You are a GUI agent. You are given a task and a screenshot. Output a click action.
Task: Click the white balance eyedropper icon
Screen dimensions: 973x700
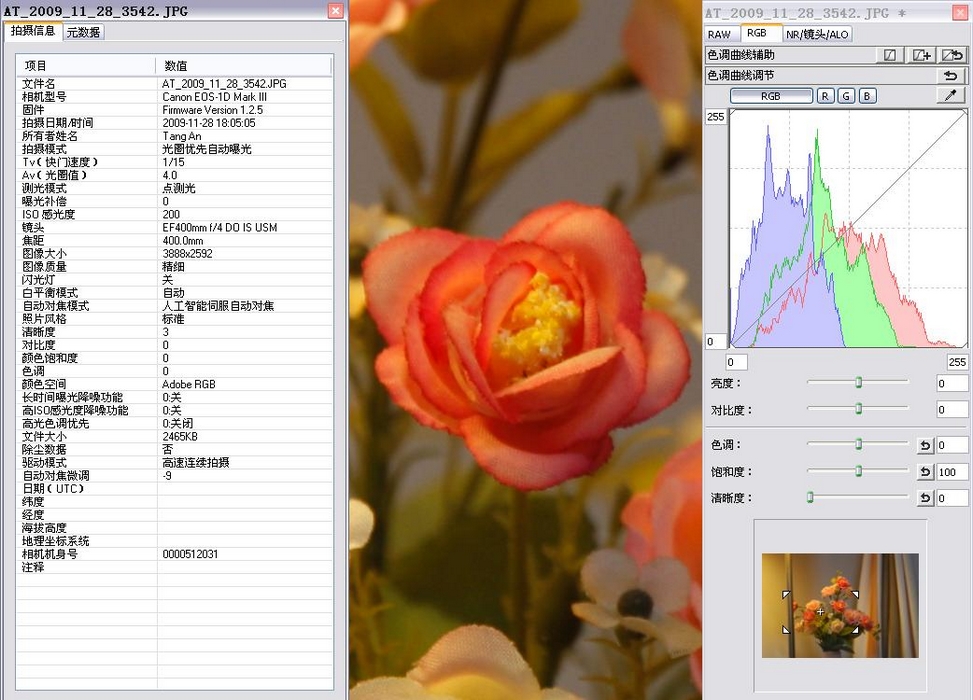951,96
